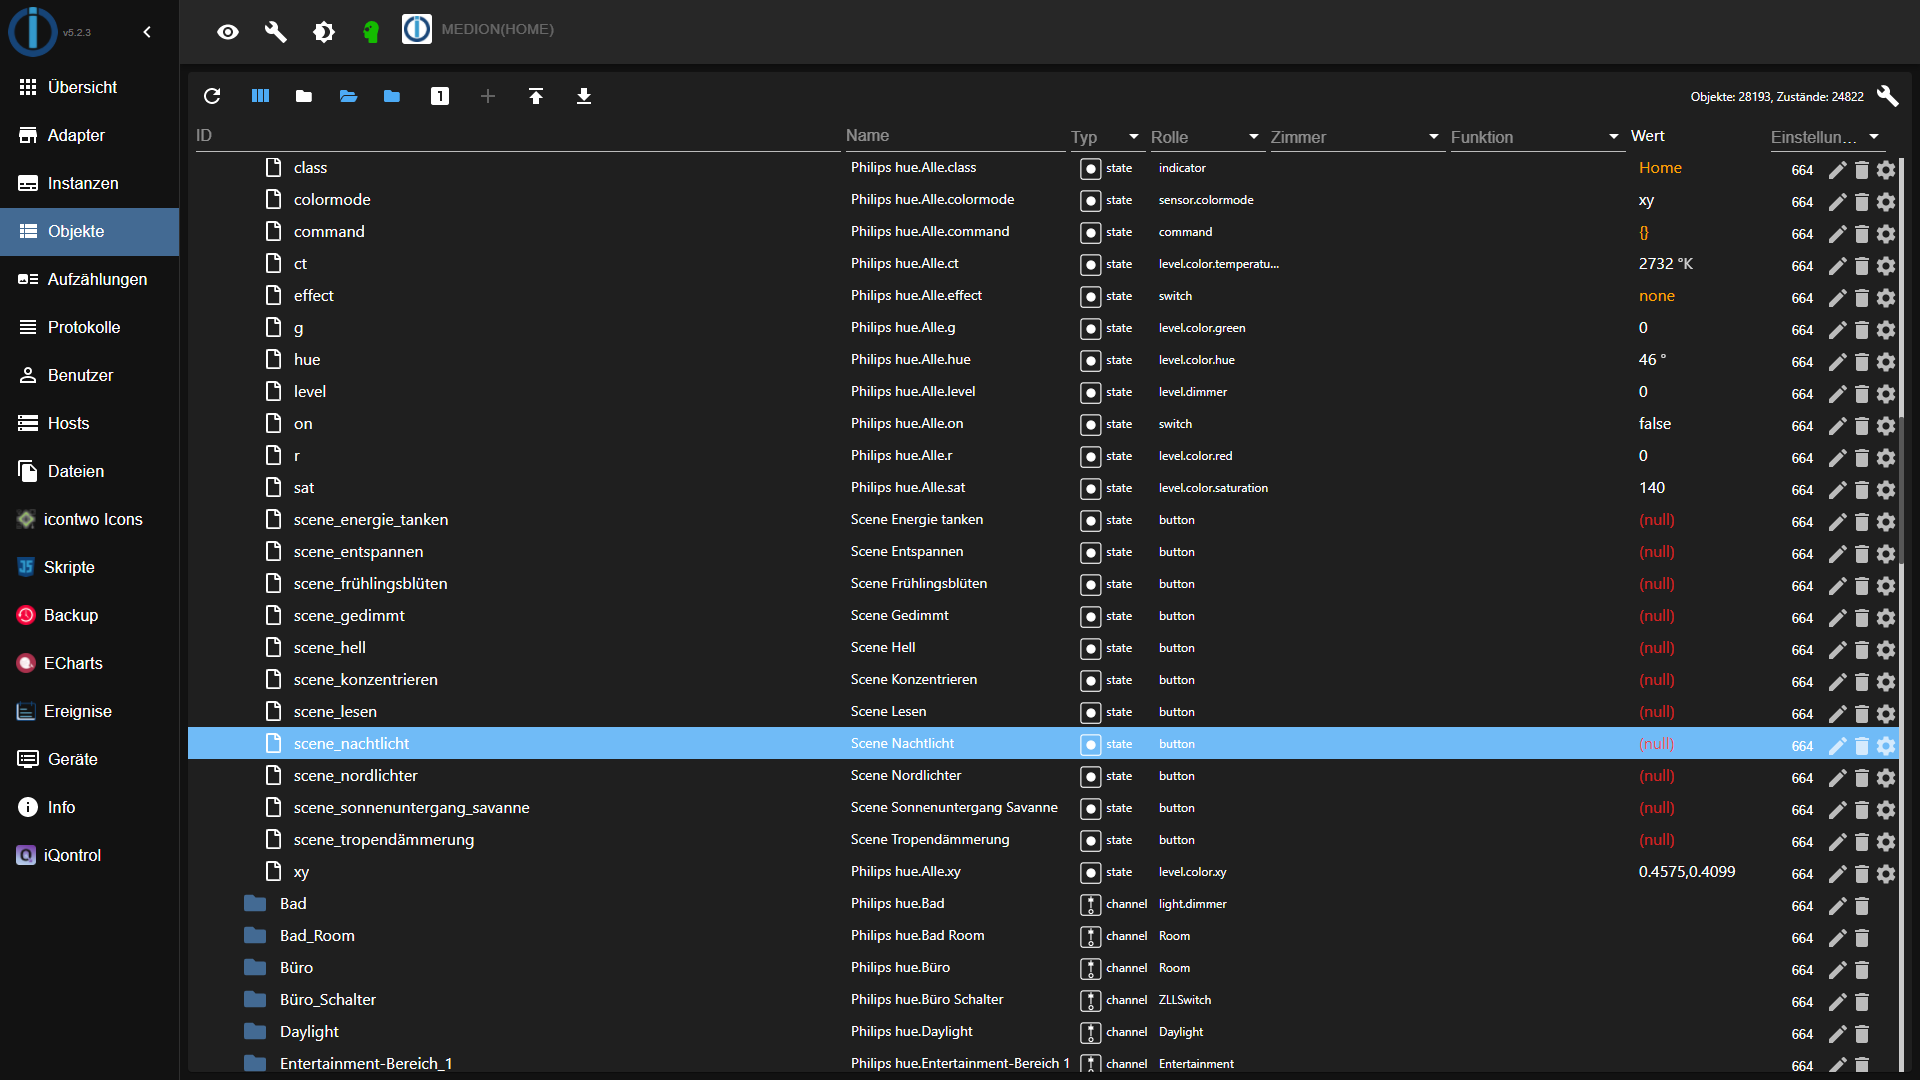Image resolution: width=1920 pixels, height=1080 pixels.
Task: Edit the class object with pencil
Action: pyautogui.click(x=1837, y=170)
